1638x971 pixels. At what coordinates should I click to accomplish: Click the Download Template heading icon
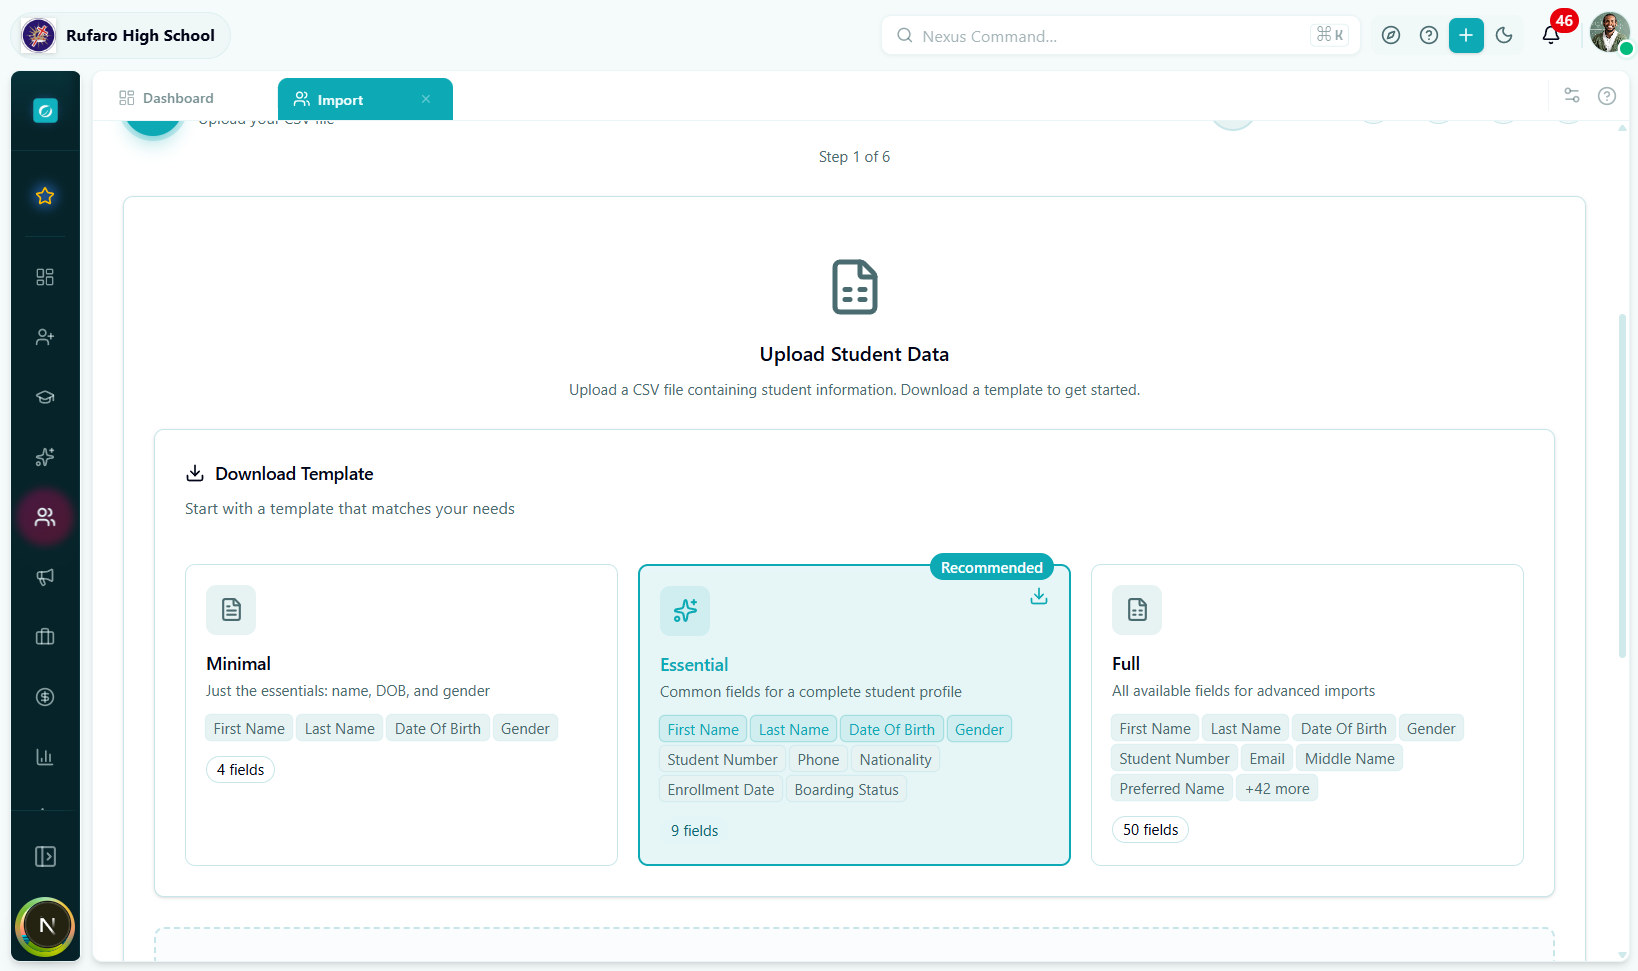pos(195,473)
